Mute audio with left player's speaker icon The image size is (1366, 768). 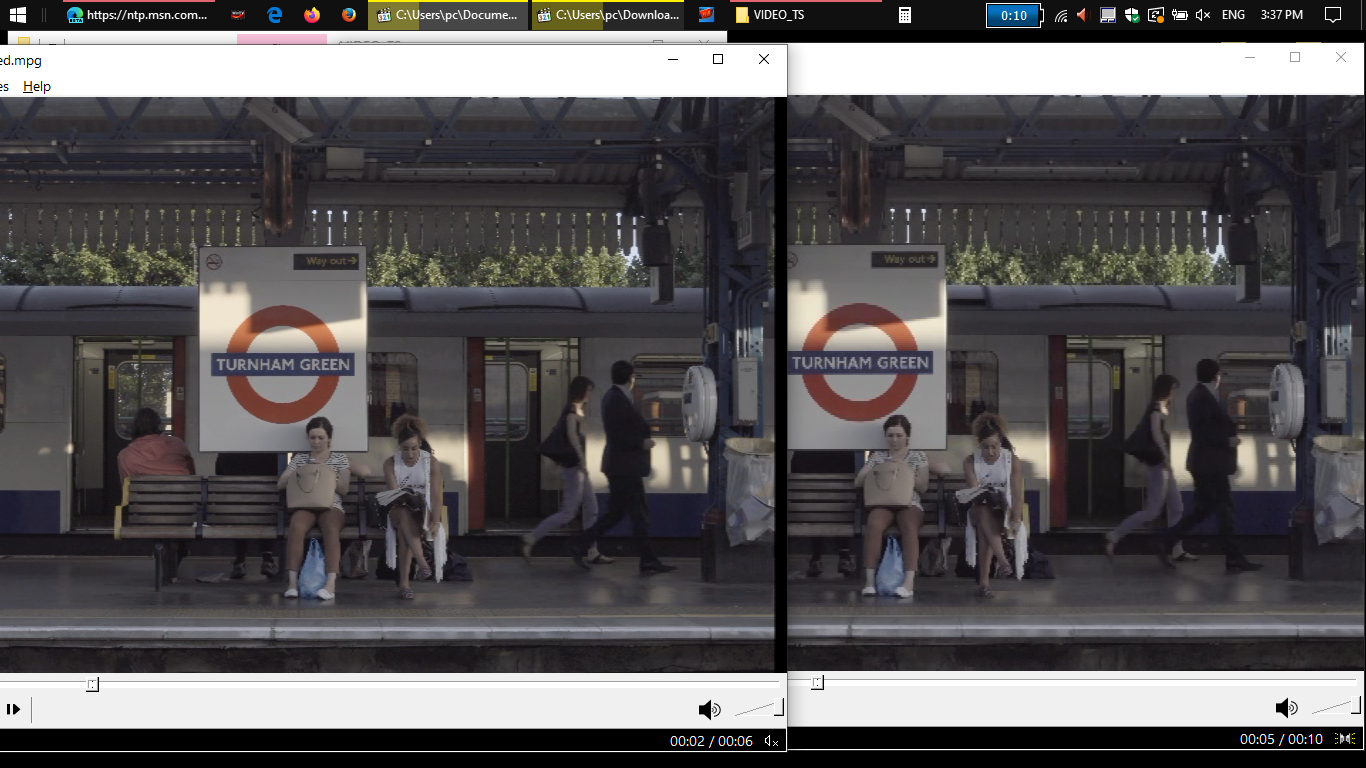click(709, 710)
